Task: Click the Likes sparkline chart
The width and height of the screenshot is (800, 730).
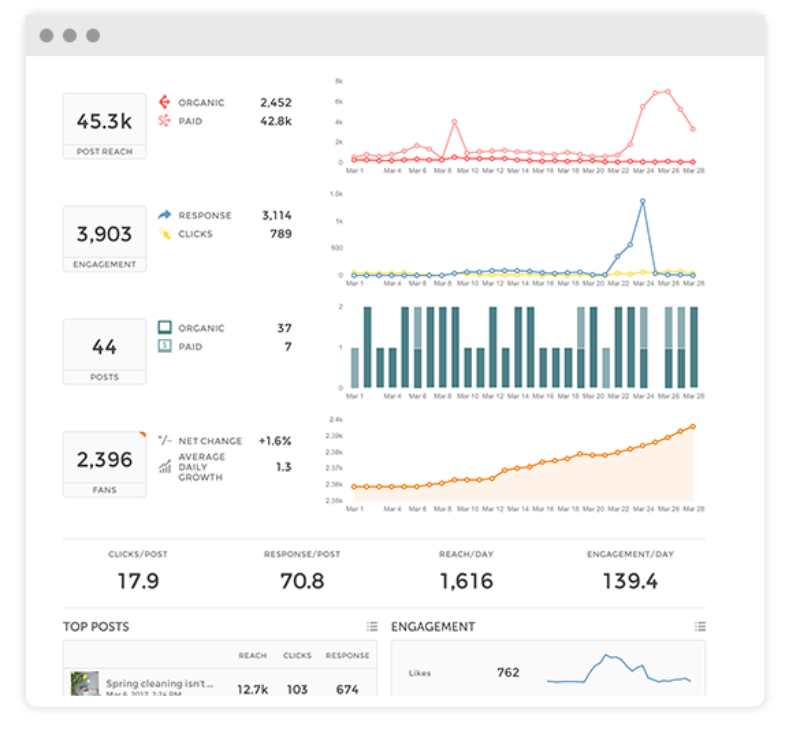Action: 618,669
